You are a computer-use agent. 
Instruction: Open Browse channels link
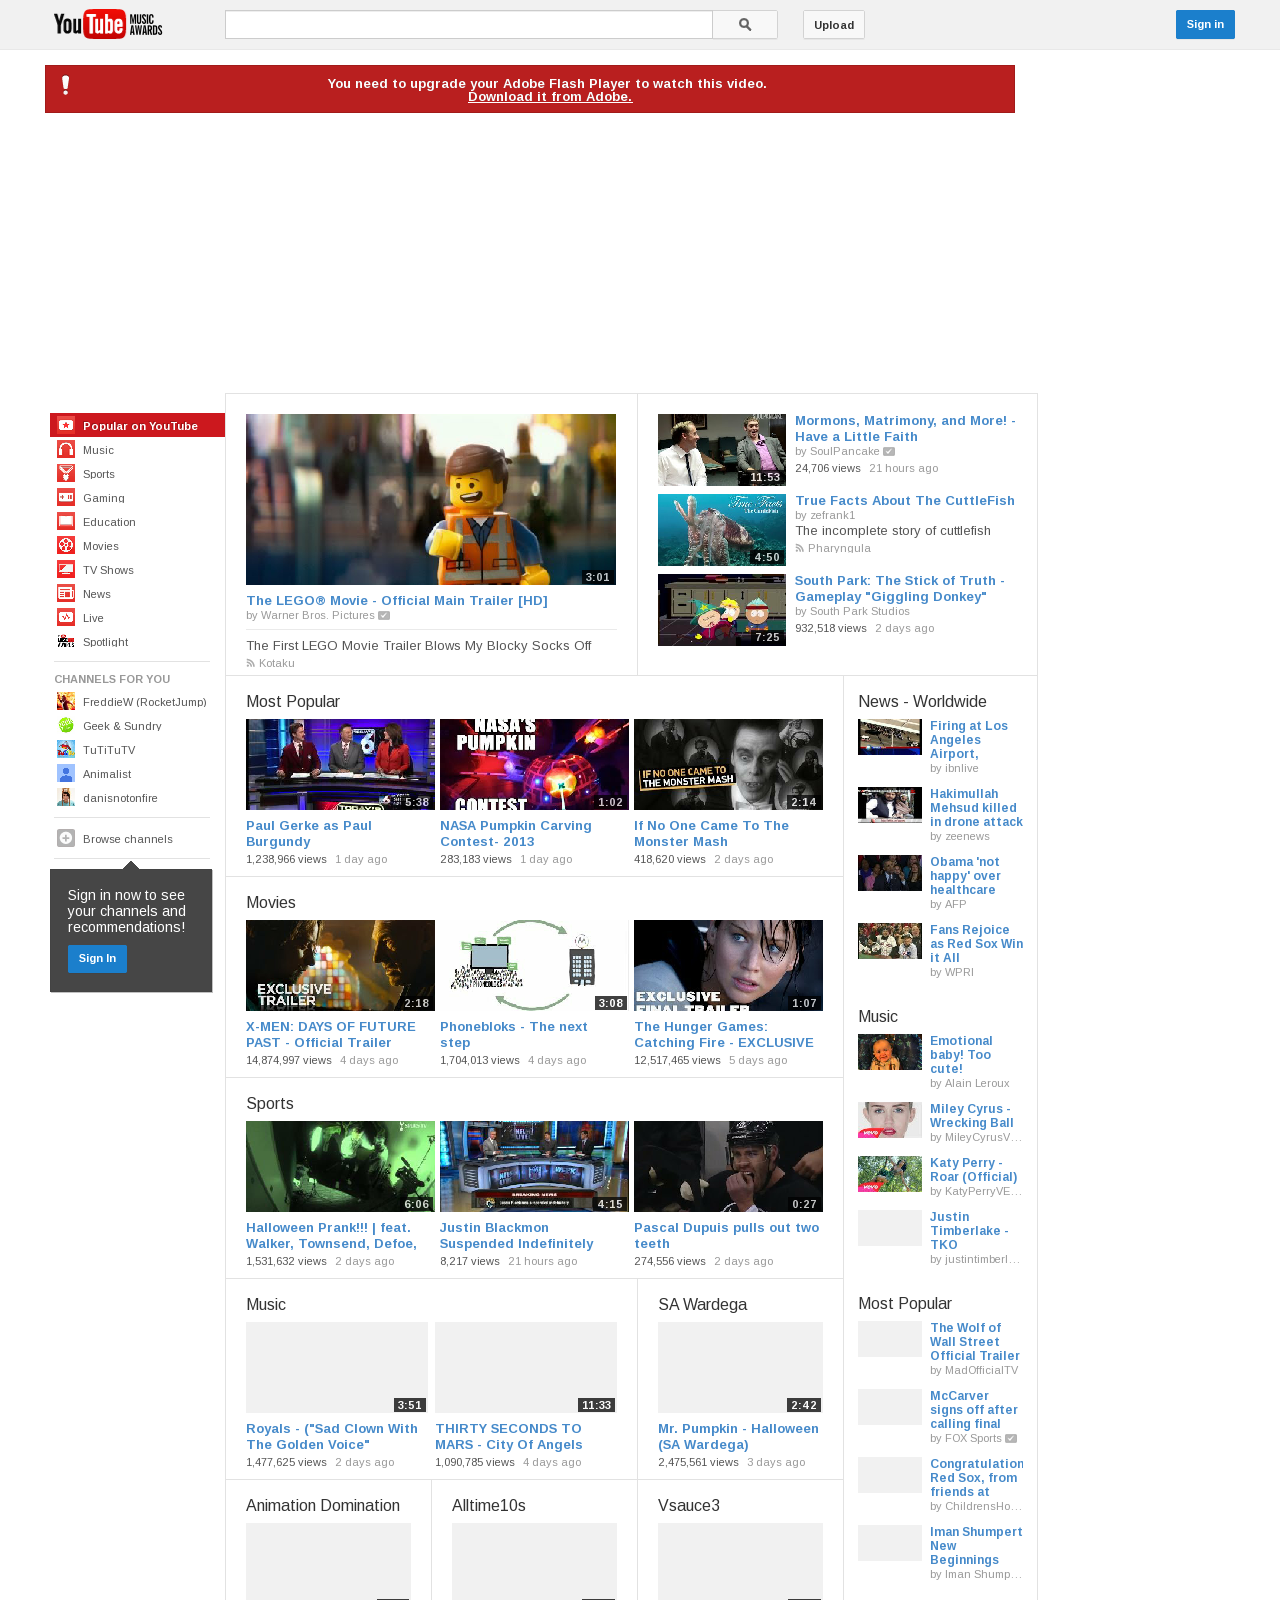pyautogui.click(x=128, y=839)
